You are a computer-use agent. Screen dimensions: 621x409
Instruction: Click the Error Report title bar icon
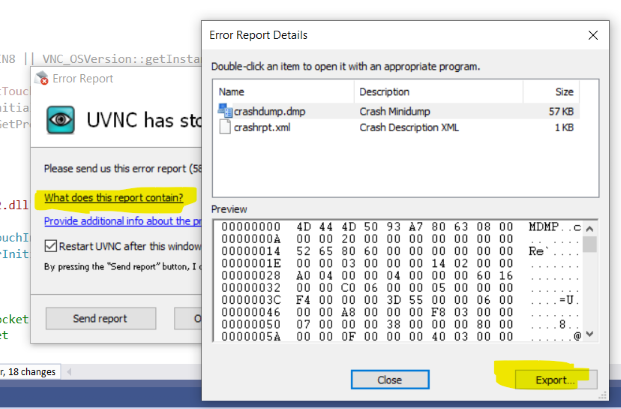point(41,78)
